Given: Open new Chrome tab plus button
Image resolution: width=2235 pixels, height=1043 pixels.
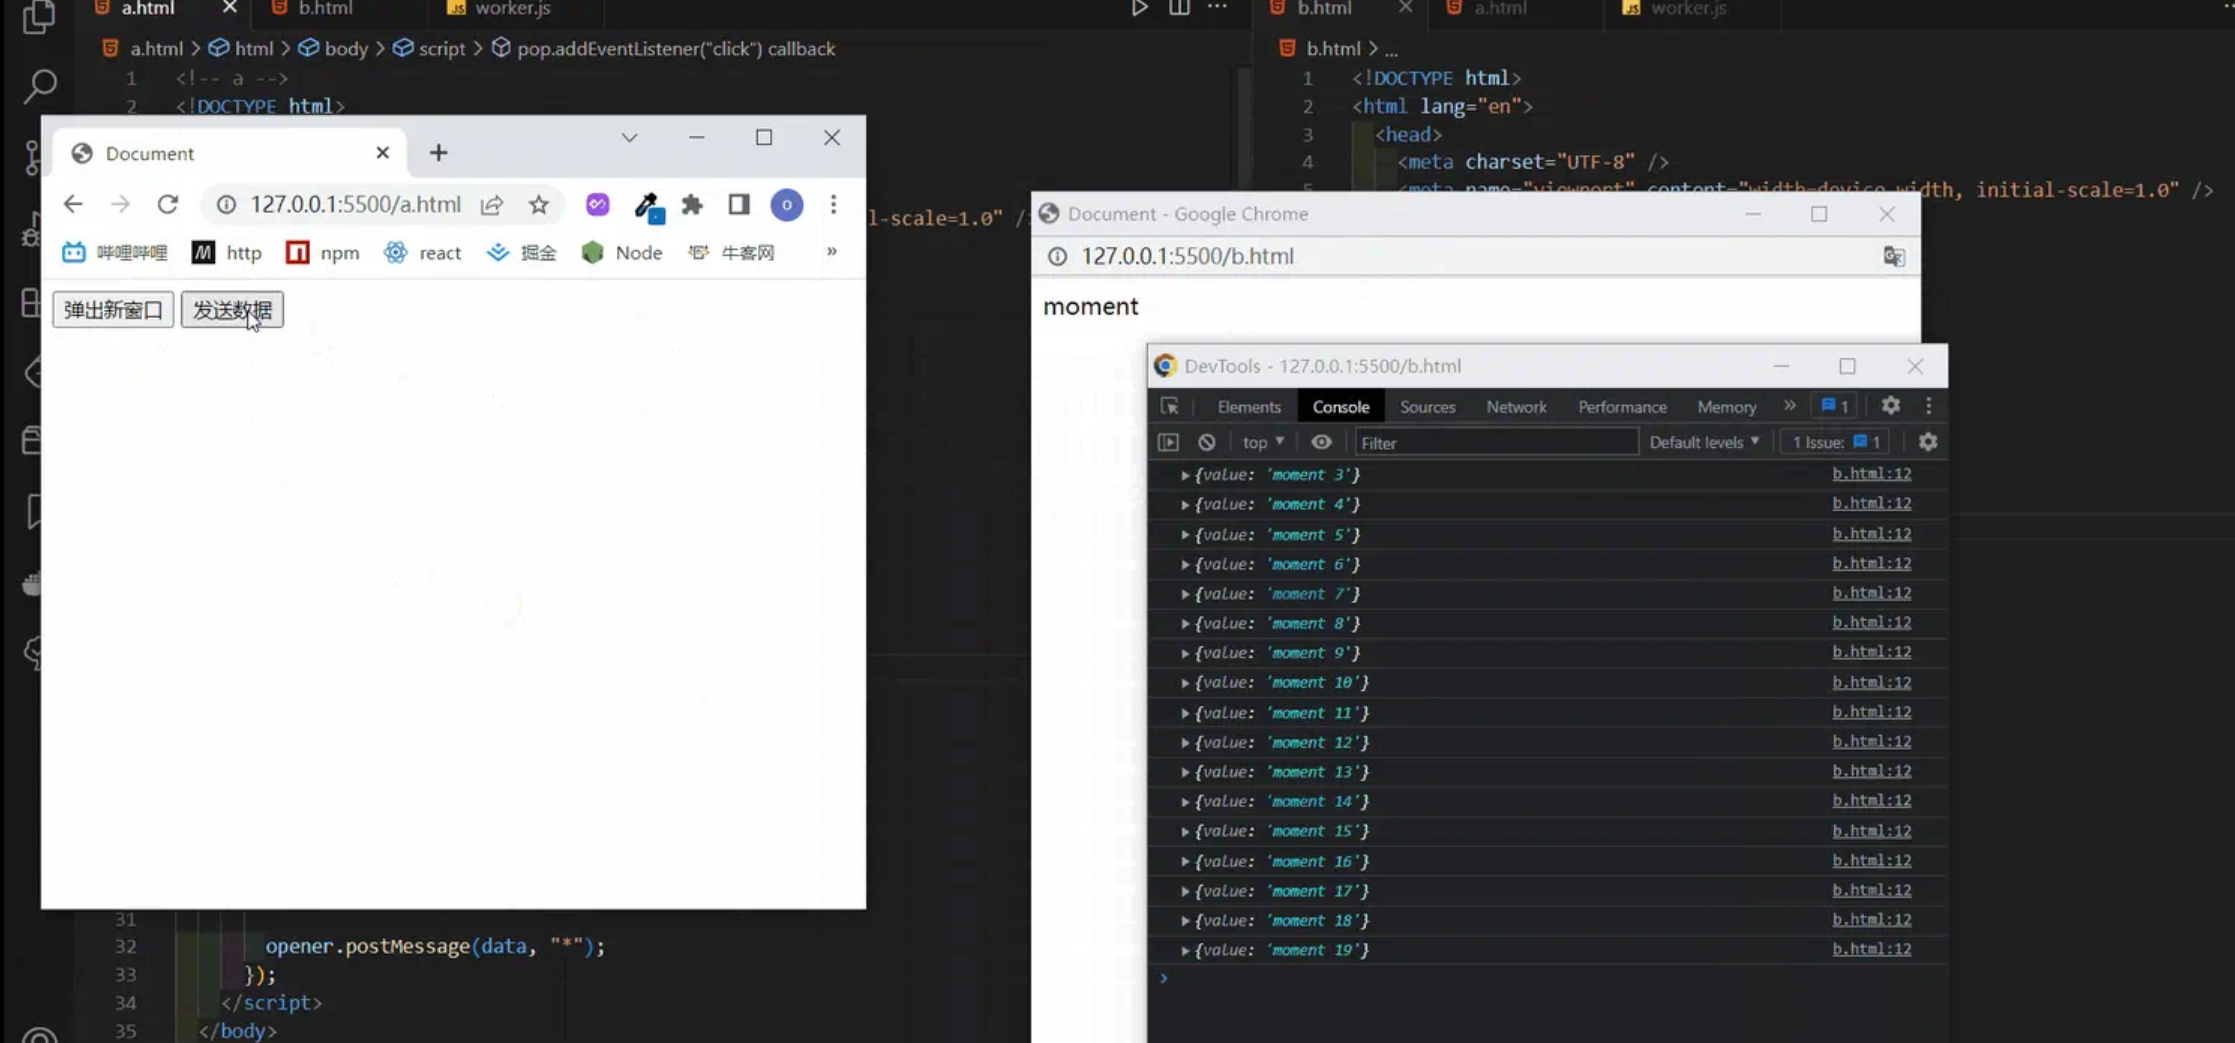Looking at the screenshot, I should [x=438, y=153].
